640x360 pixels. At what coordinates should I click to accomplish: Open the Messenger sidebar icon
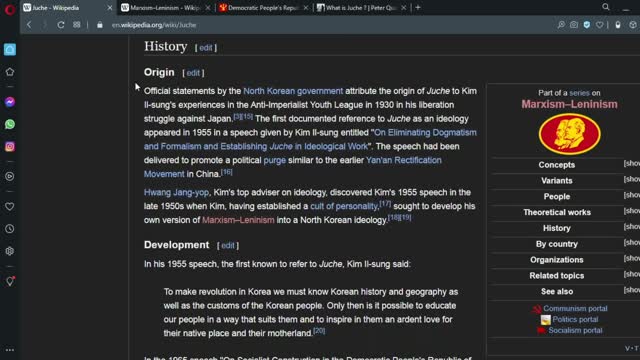click(10, 102)
